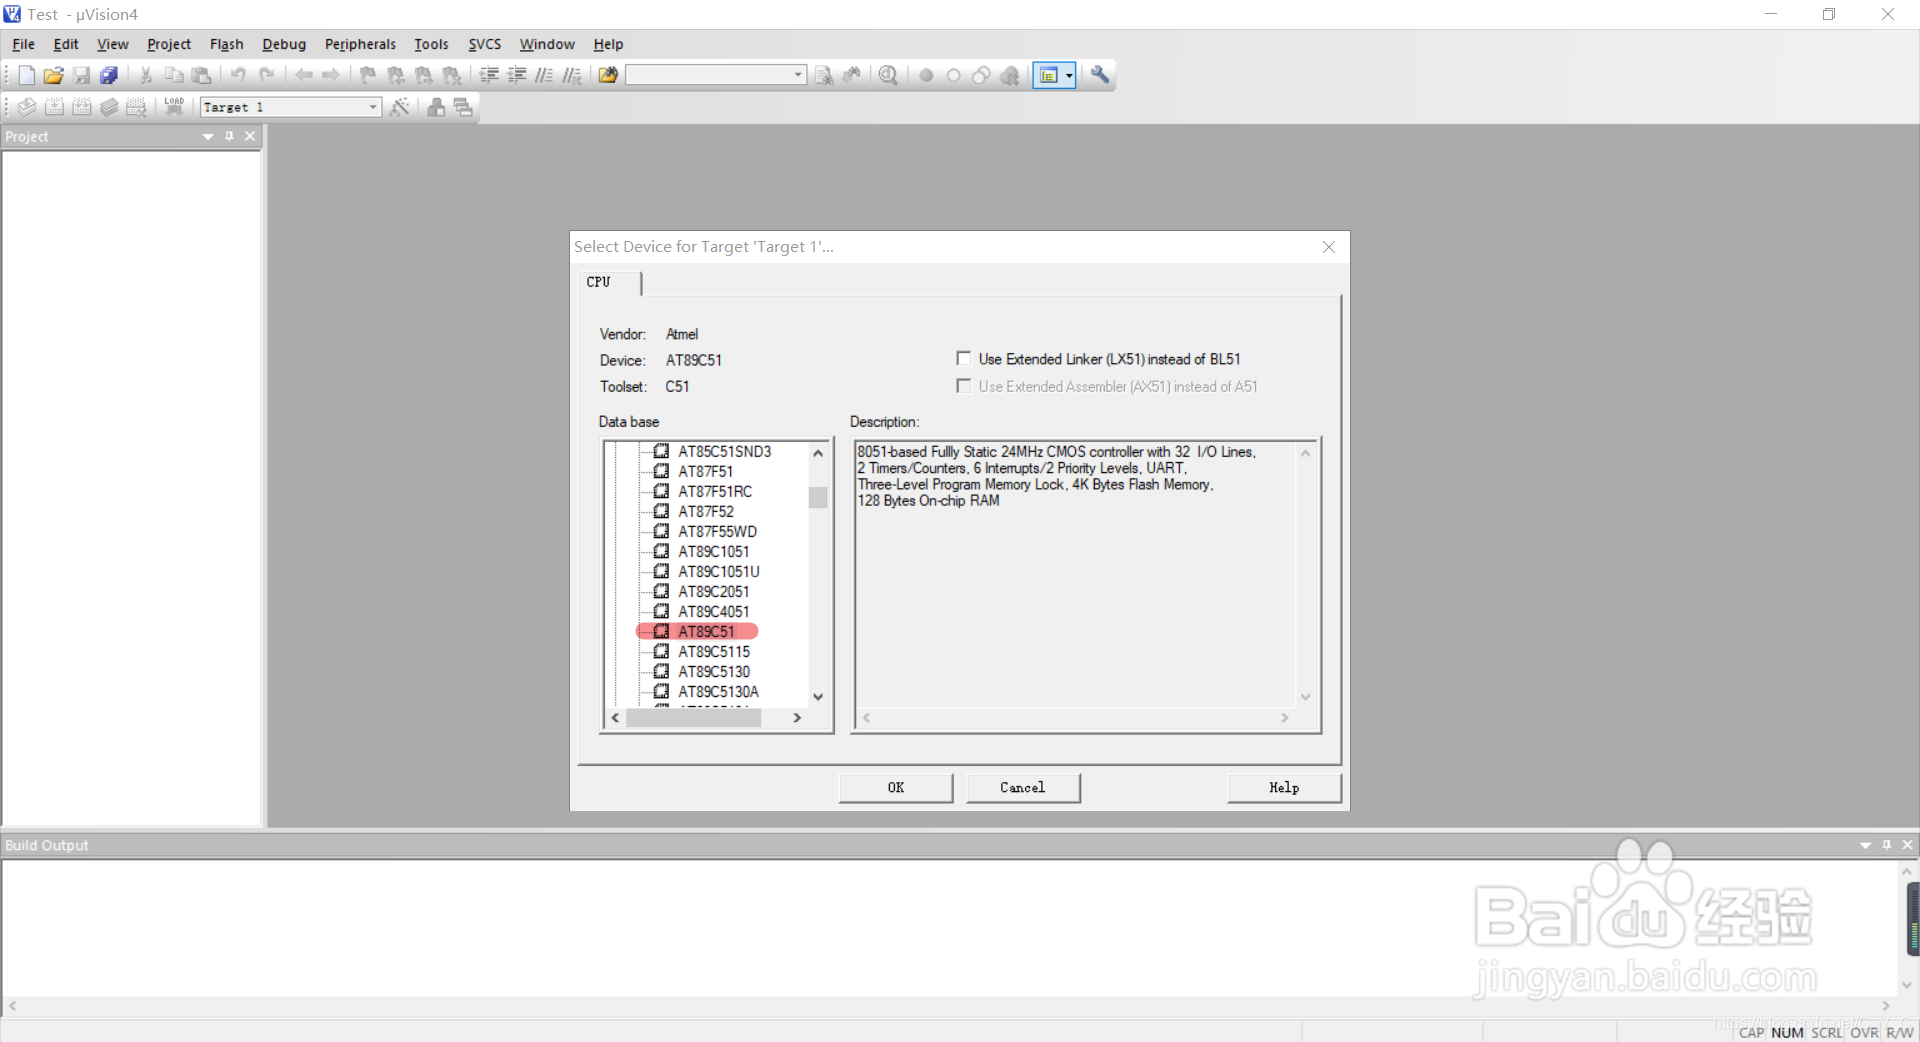
Task: Click the Paste clipboard icon
Action: [202, 75]
